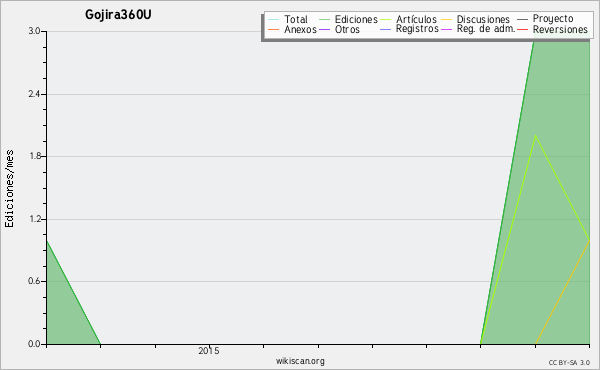This screenshot has height=370, width=600.
Task: Click the 'Artículos' legend label
Action: point(416,19)
